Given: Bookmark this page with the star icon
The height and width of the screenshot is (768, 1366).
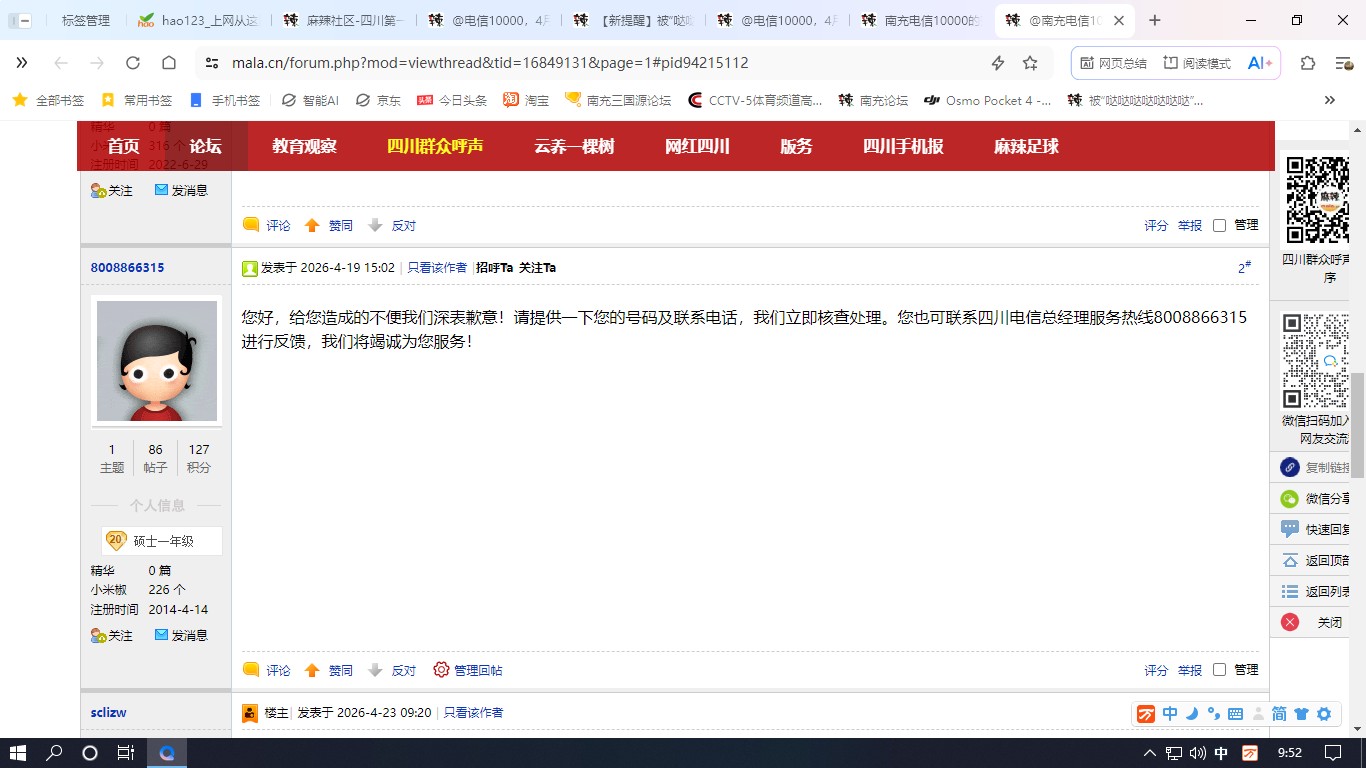Looking at the screenshot, I should coord(1030,63).
